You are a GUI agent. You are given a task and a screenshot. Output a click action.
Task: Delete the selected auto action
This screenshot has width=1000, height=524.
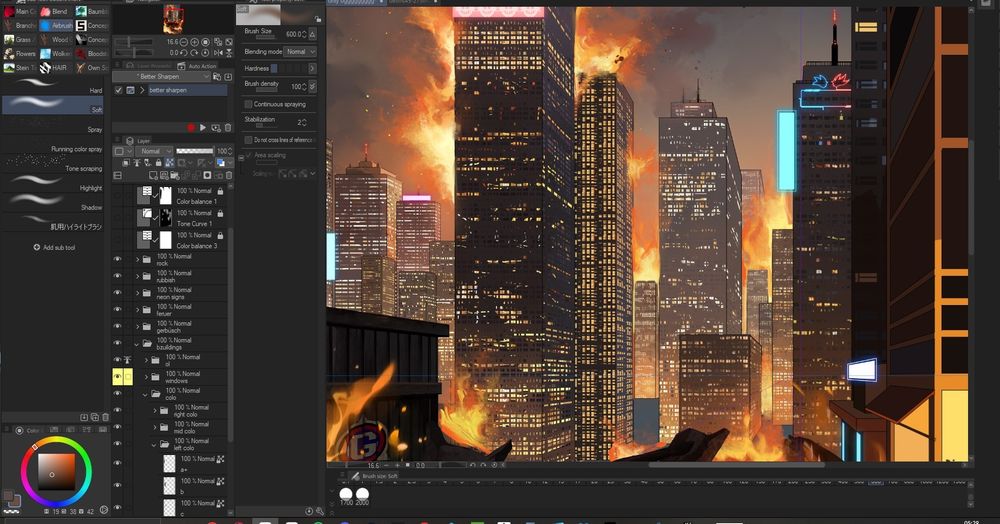(x=228, y=127)
